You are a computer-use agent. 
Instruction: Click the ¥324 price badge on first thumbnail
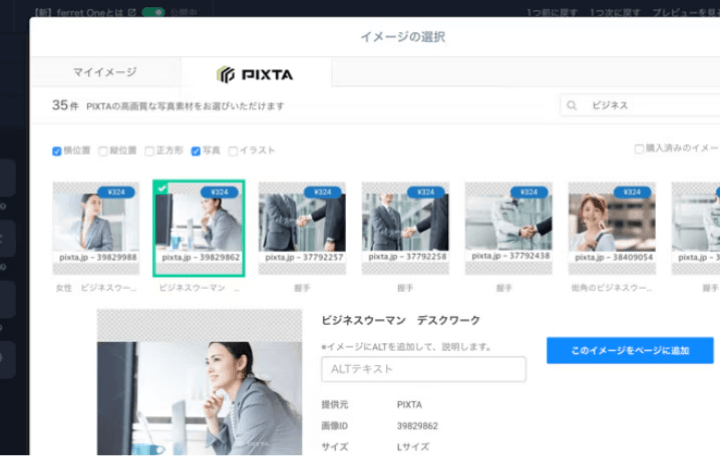[120, 192]
